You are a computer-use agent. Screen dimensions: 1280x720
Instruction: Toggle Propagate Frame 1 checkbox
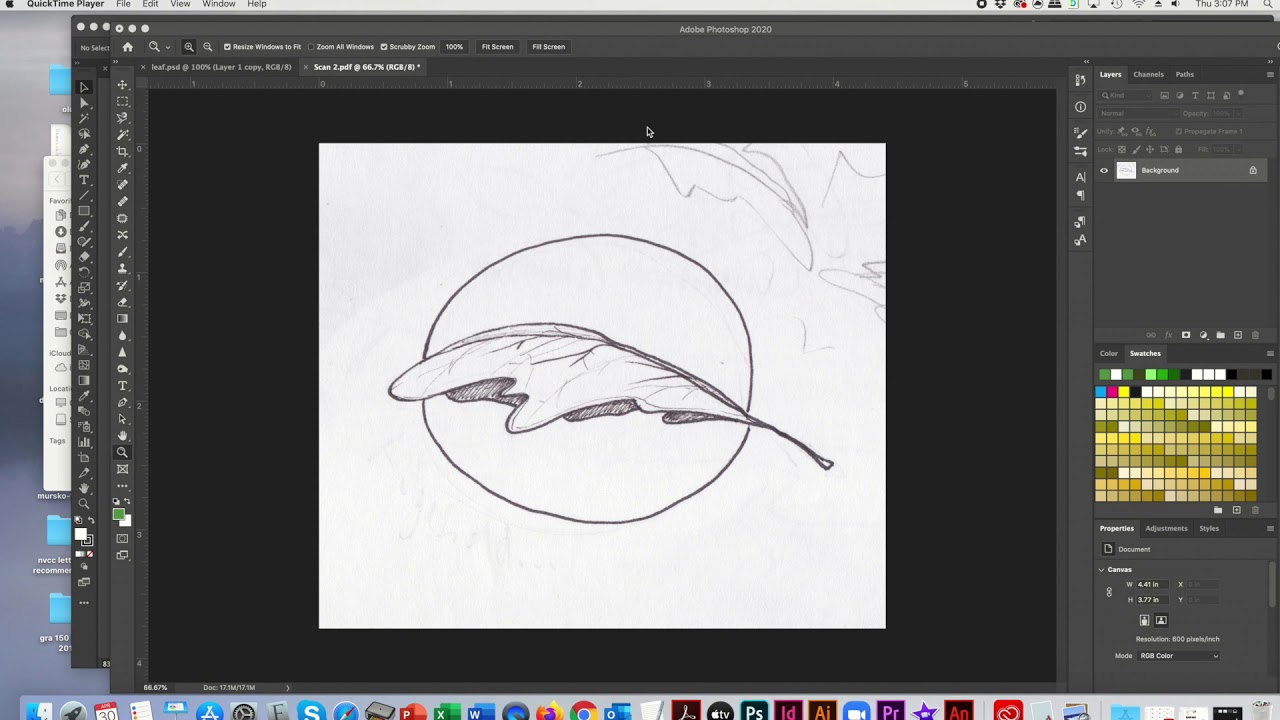click(1178, 131)
